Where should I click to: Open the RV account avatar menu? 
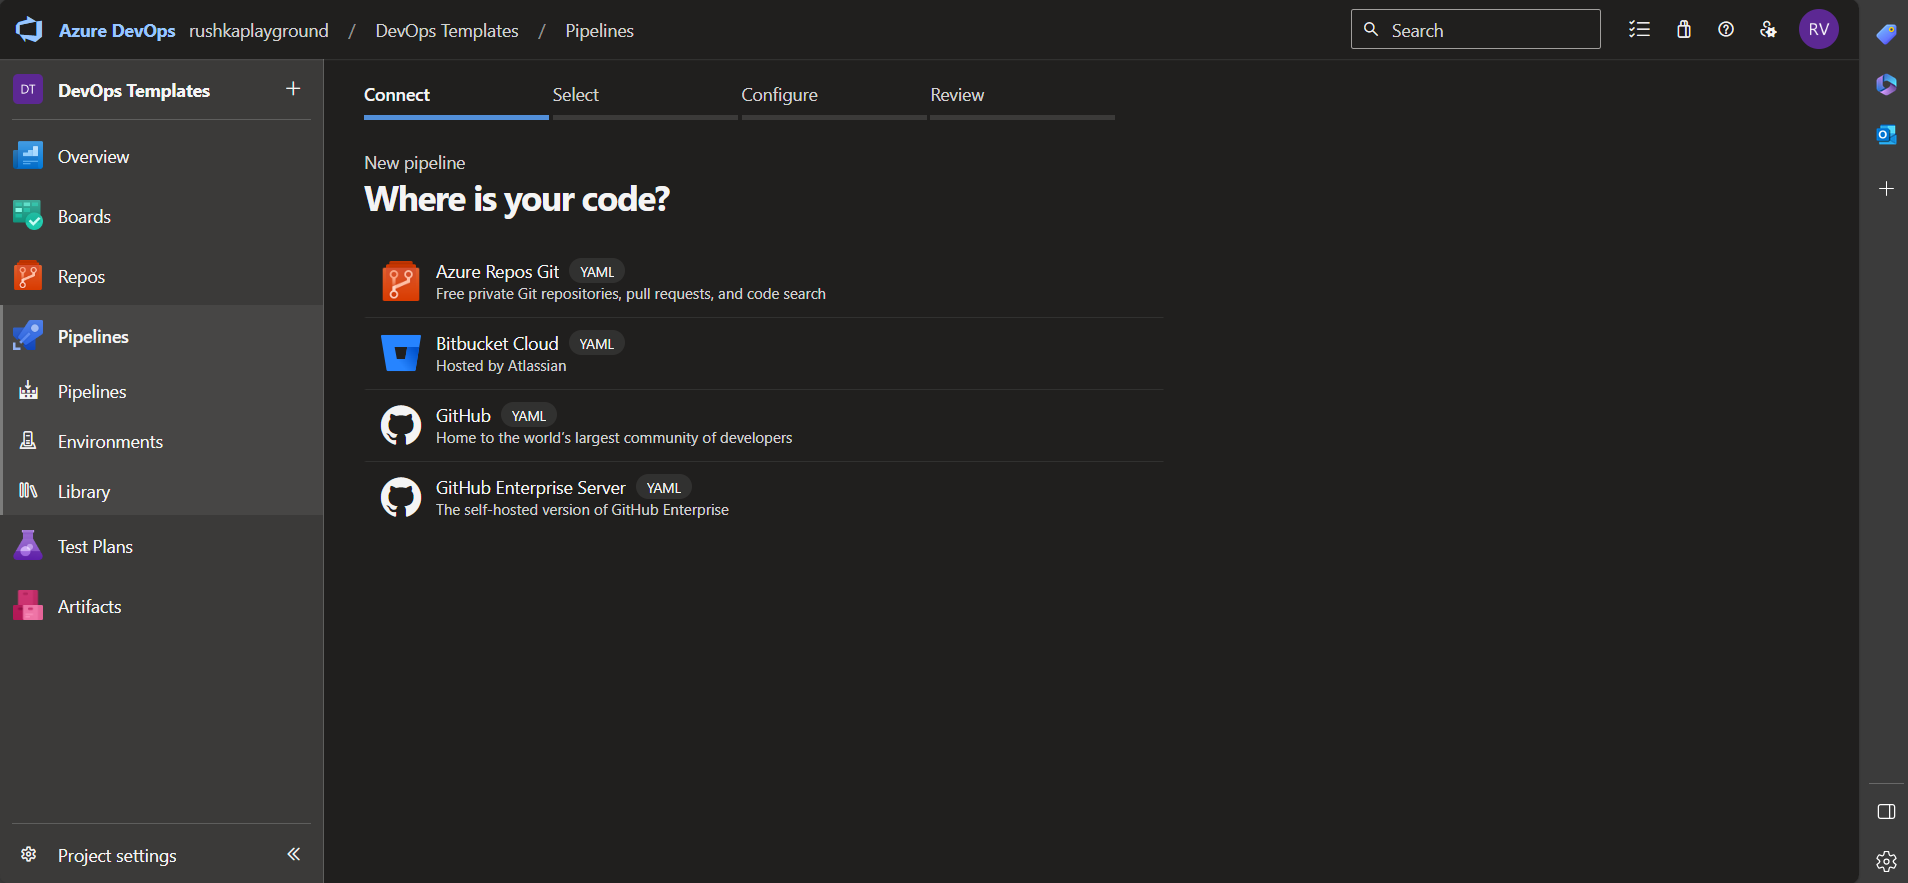[x=1818, y=29]
